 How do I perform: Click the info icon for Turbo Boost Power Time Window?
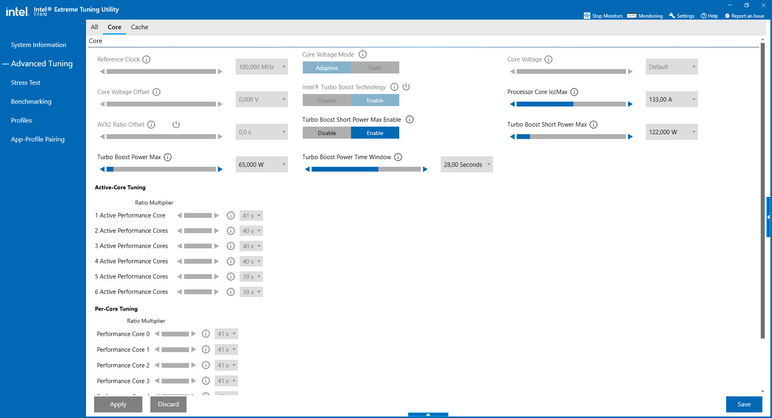pyautogui.click(x=399, y=157)
